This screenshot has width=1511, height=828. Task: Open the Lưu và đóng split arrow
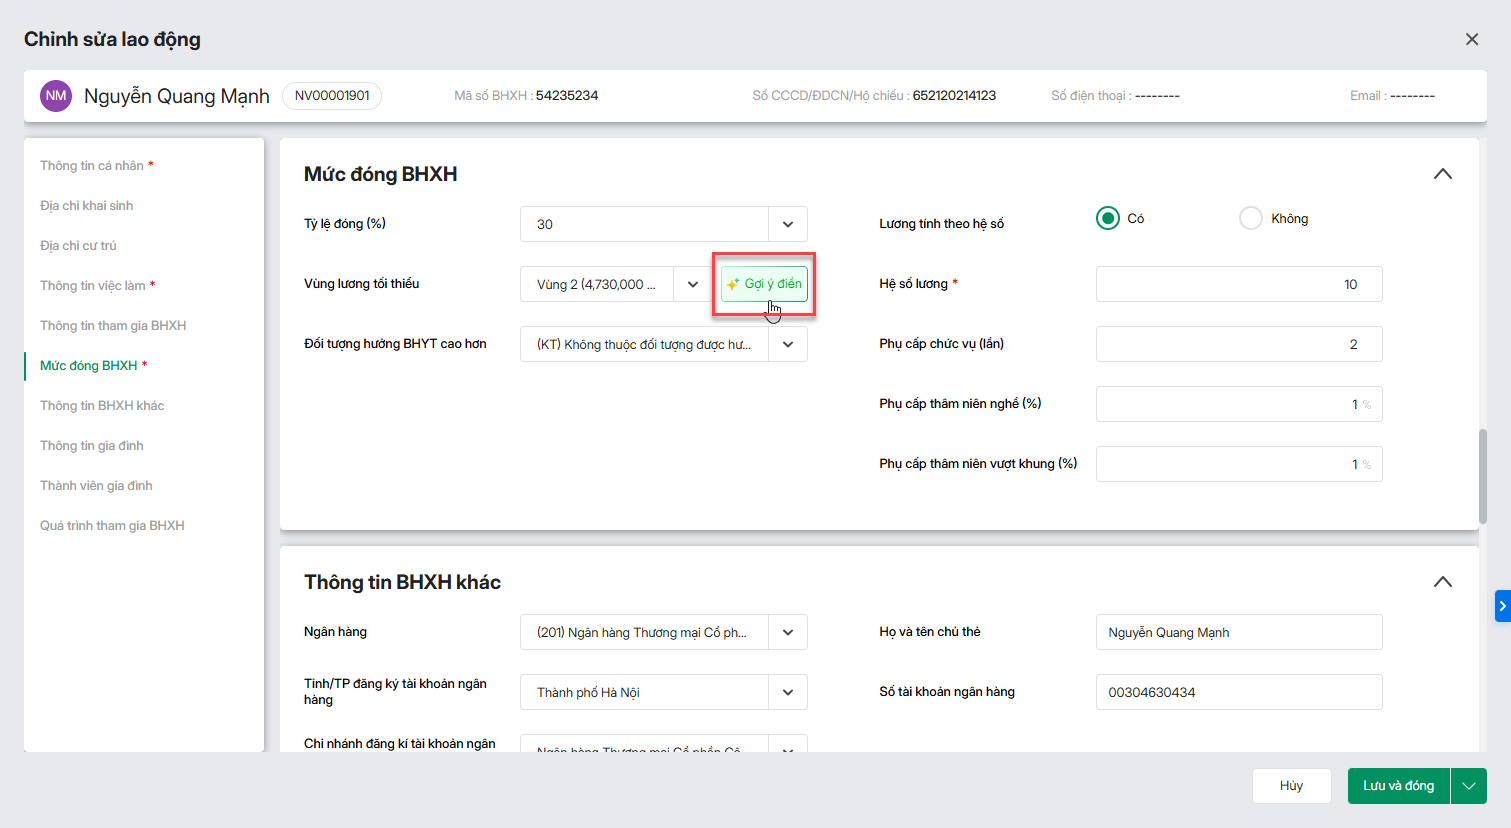1469,786
